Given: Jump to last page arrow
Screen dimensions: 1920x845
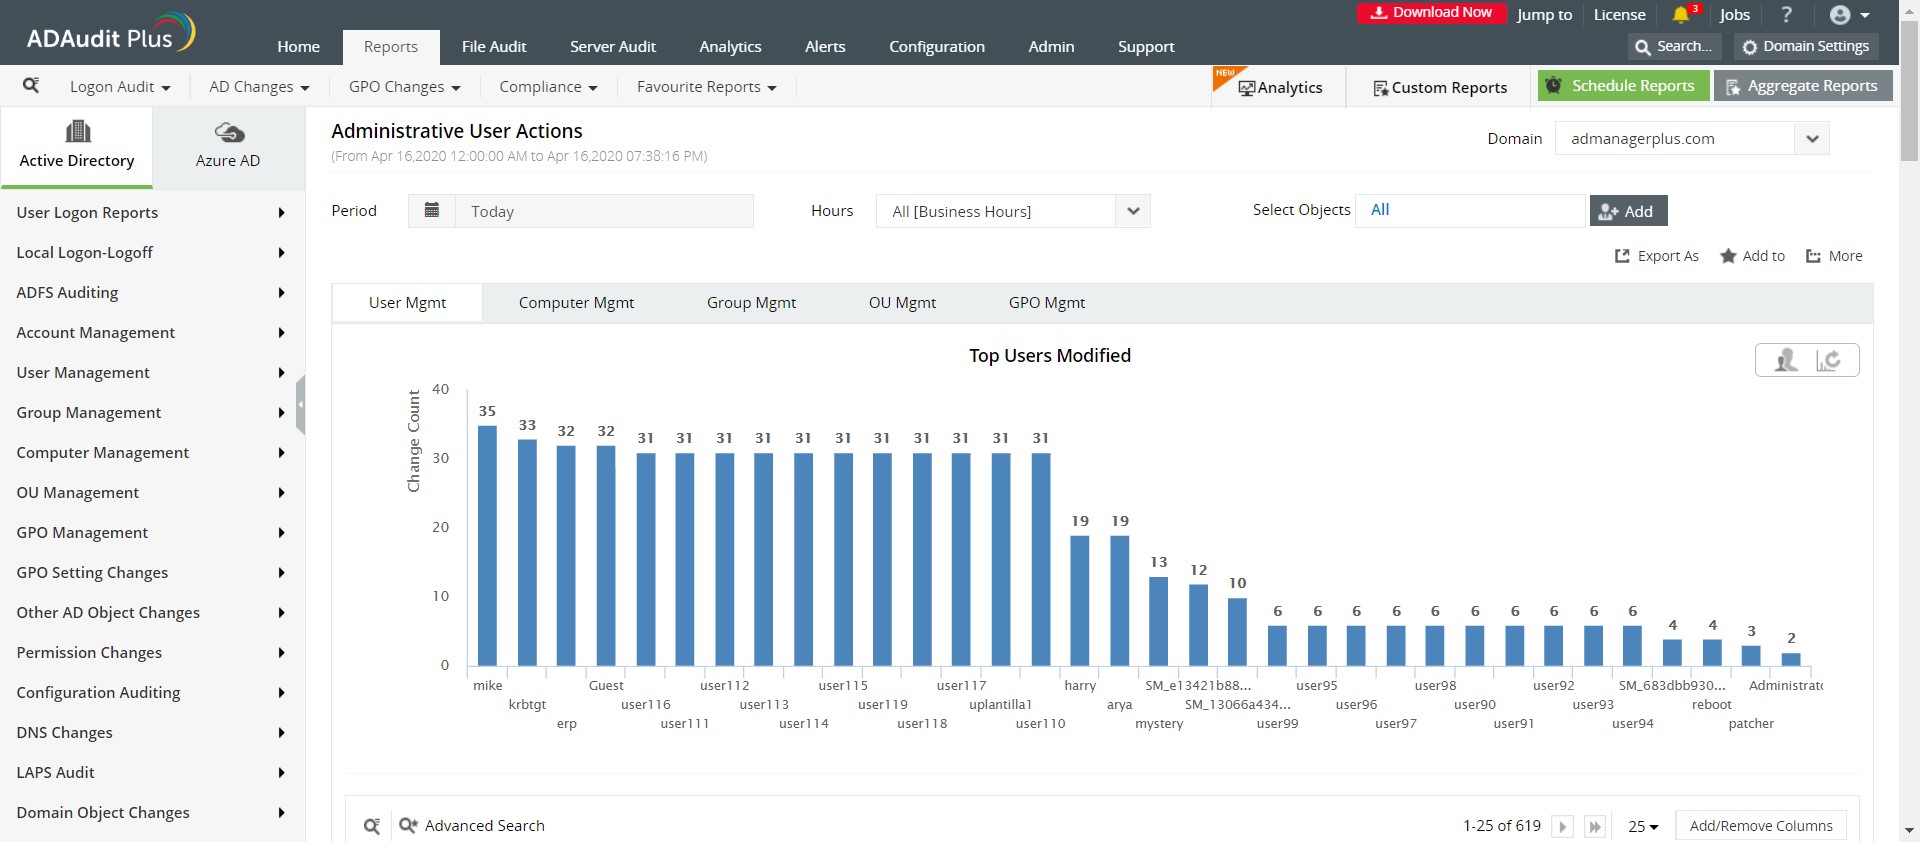Looking at the screenshot, I should (x=1595, y=827).
